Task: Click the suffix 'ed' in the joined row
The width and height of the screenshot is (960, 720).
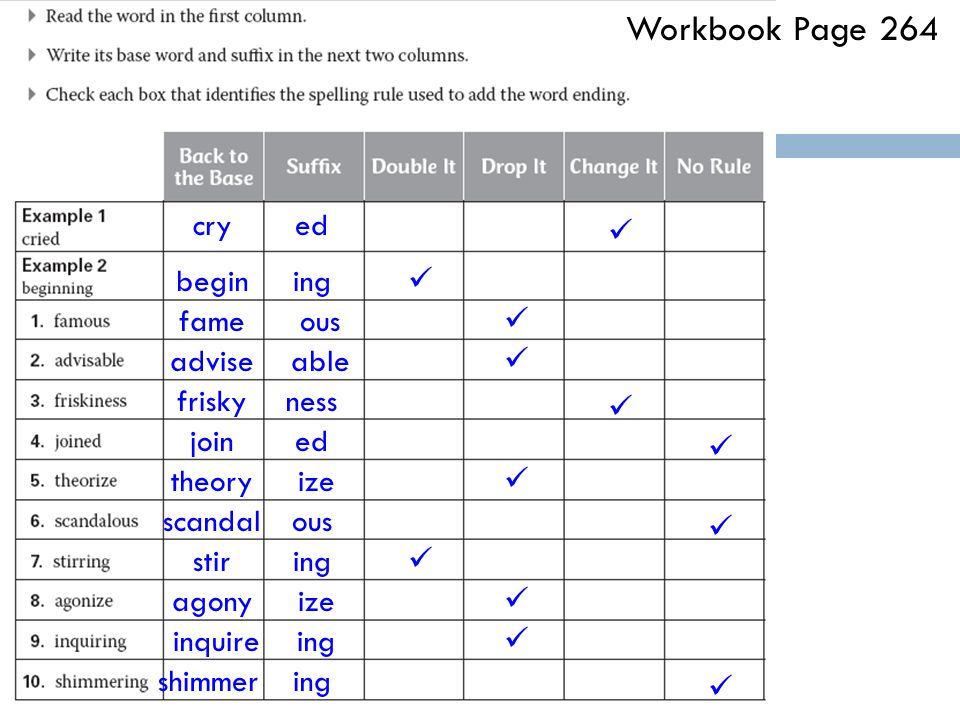Action: [311, 442]
